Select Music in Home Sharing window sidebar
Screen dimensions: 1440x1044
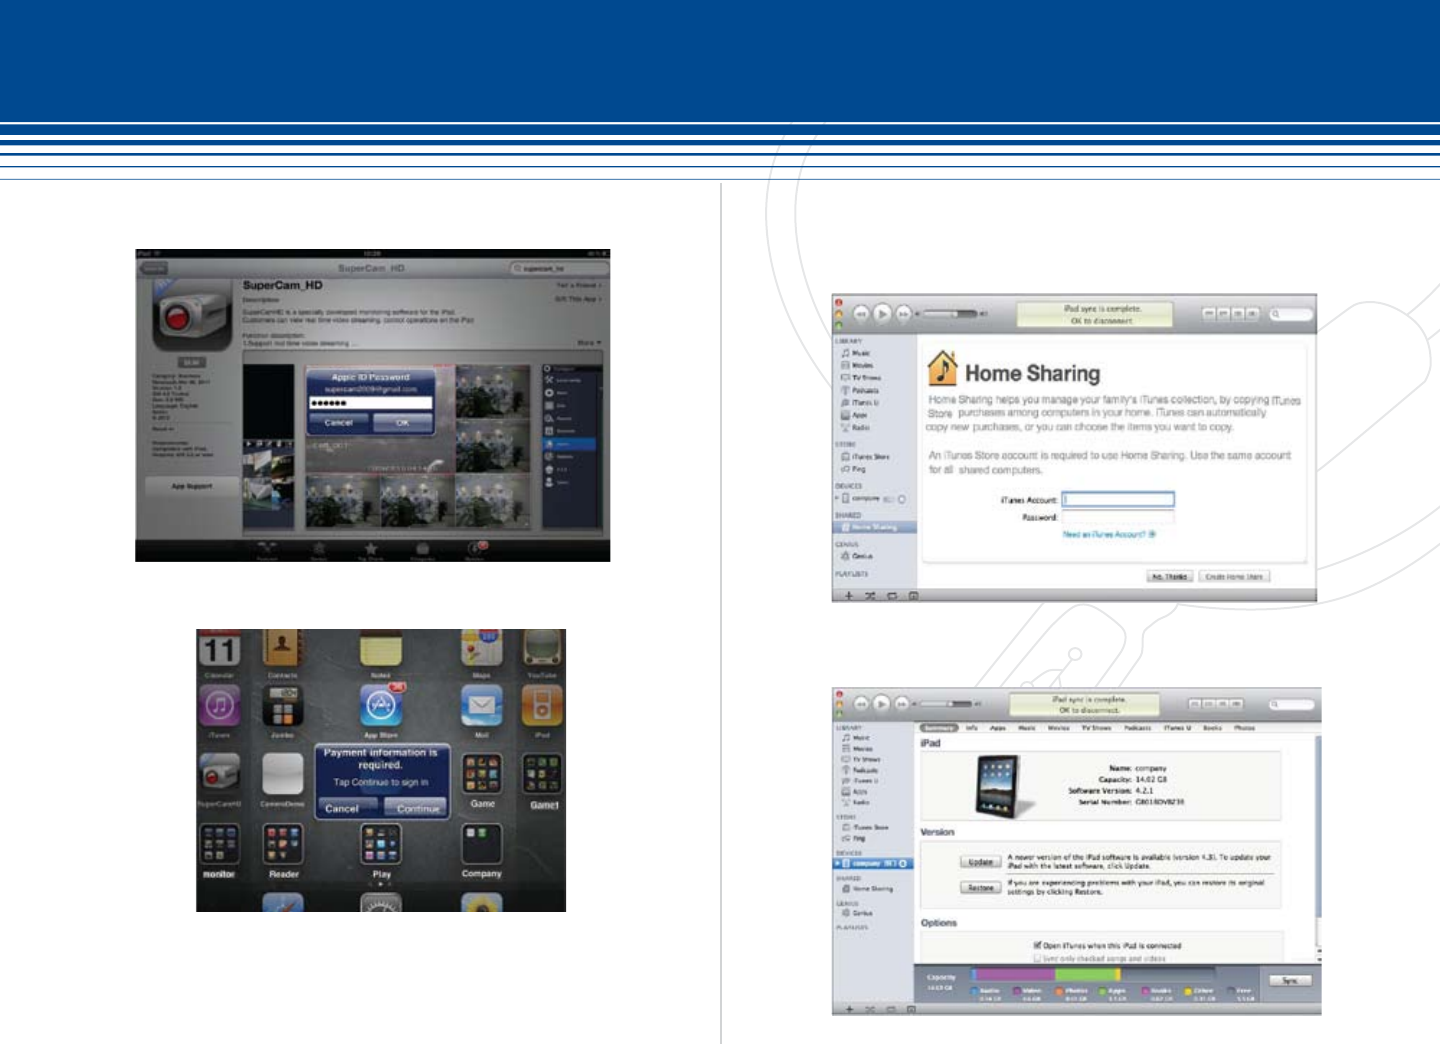859,353
